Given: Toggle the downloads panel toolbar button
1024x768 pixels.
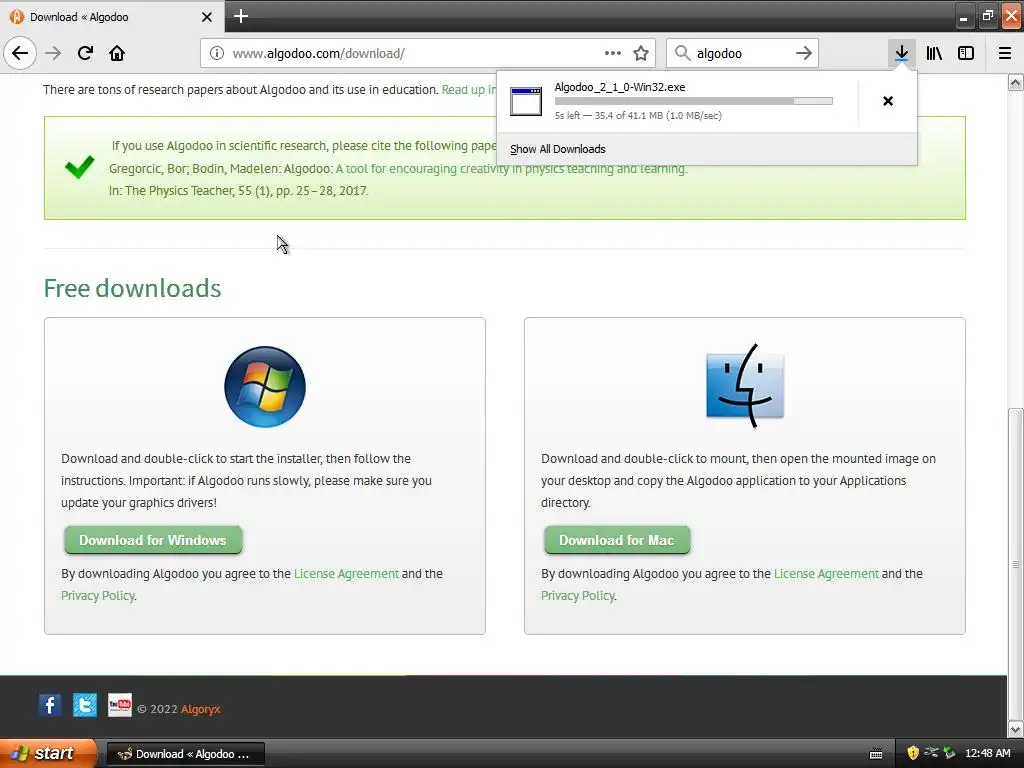Looking at the screenshot, I should [901, 53].
